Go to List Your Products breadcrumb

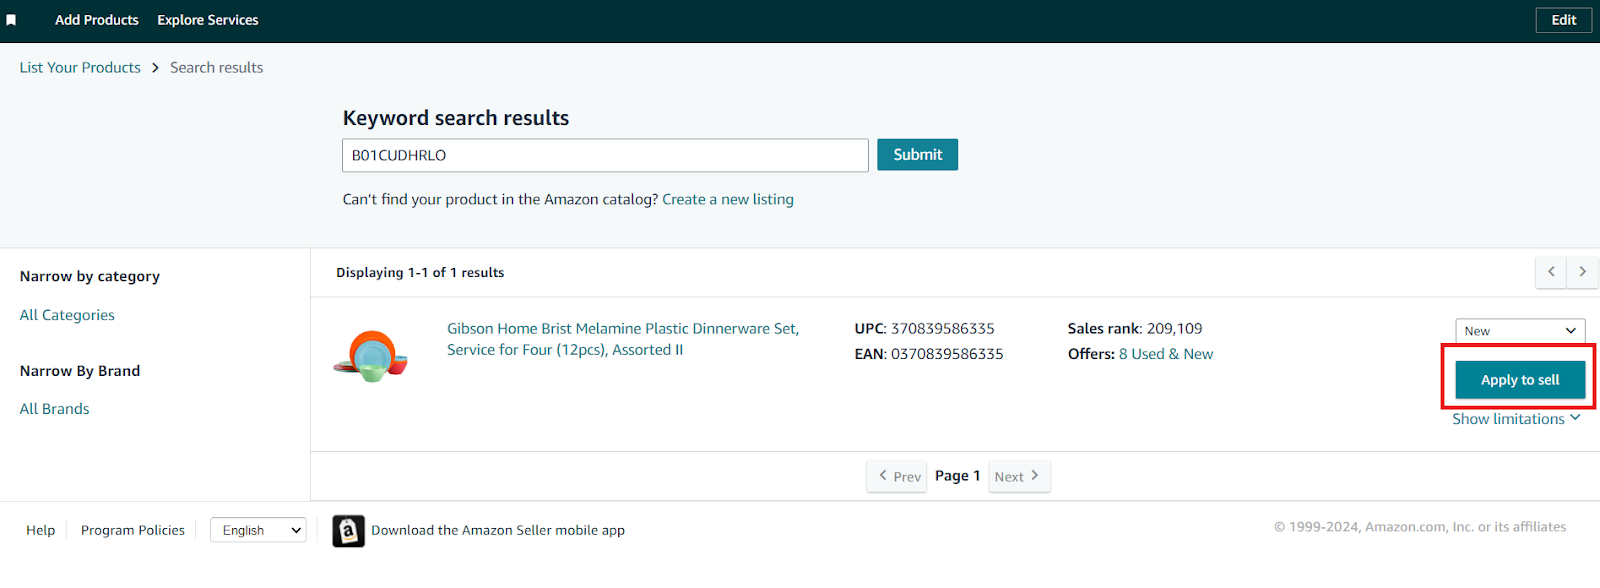80,68
